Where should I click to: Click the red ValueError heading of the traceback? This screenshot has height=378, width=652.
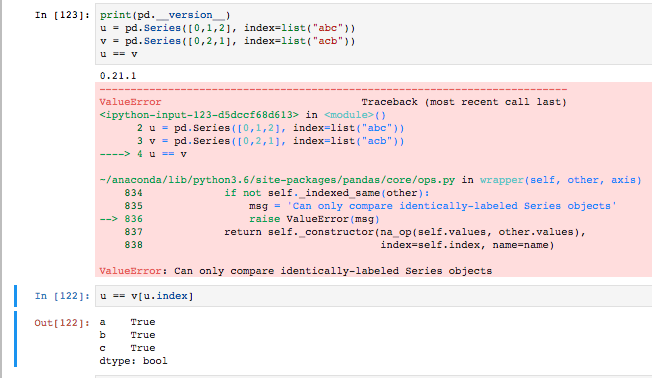pyautogui.click(x=130, y=102)
